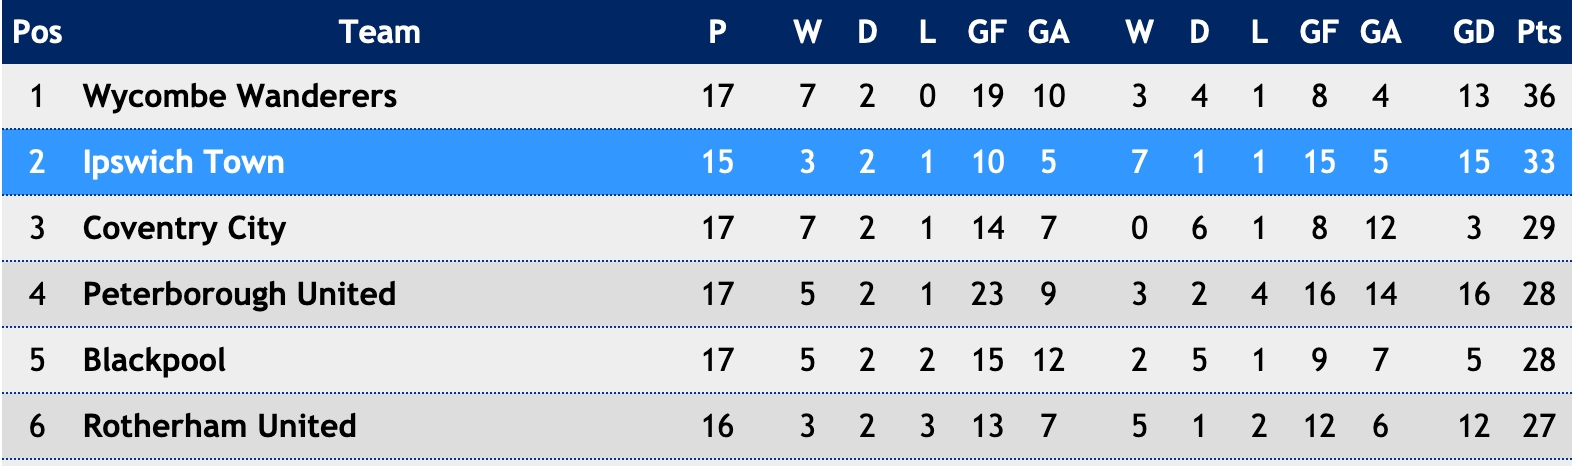Click the Pos column header
This screenshot has width=1576, height=466.
pyautogui.click(x=37, y=32)
